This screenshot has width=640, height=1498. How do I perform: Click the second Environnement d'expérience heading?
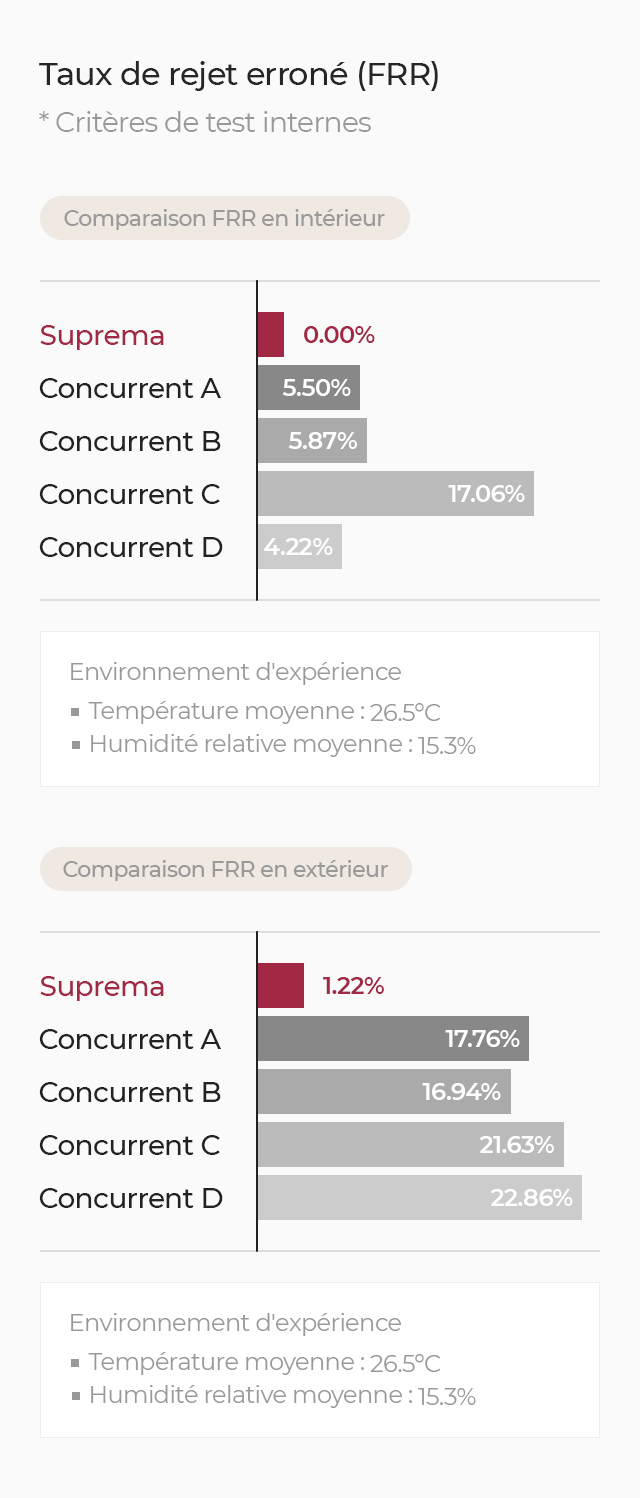pos(235,1323)
